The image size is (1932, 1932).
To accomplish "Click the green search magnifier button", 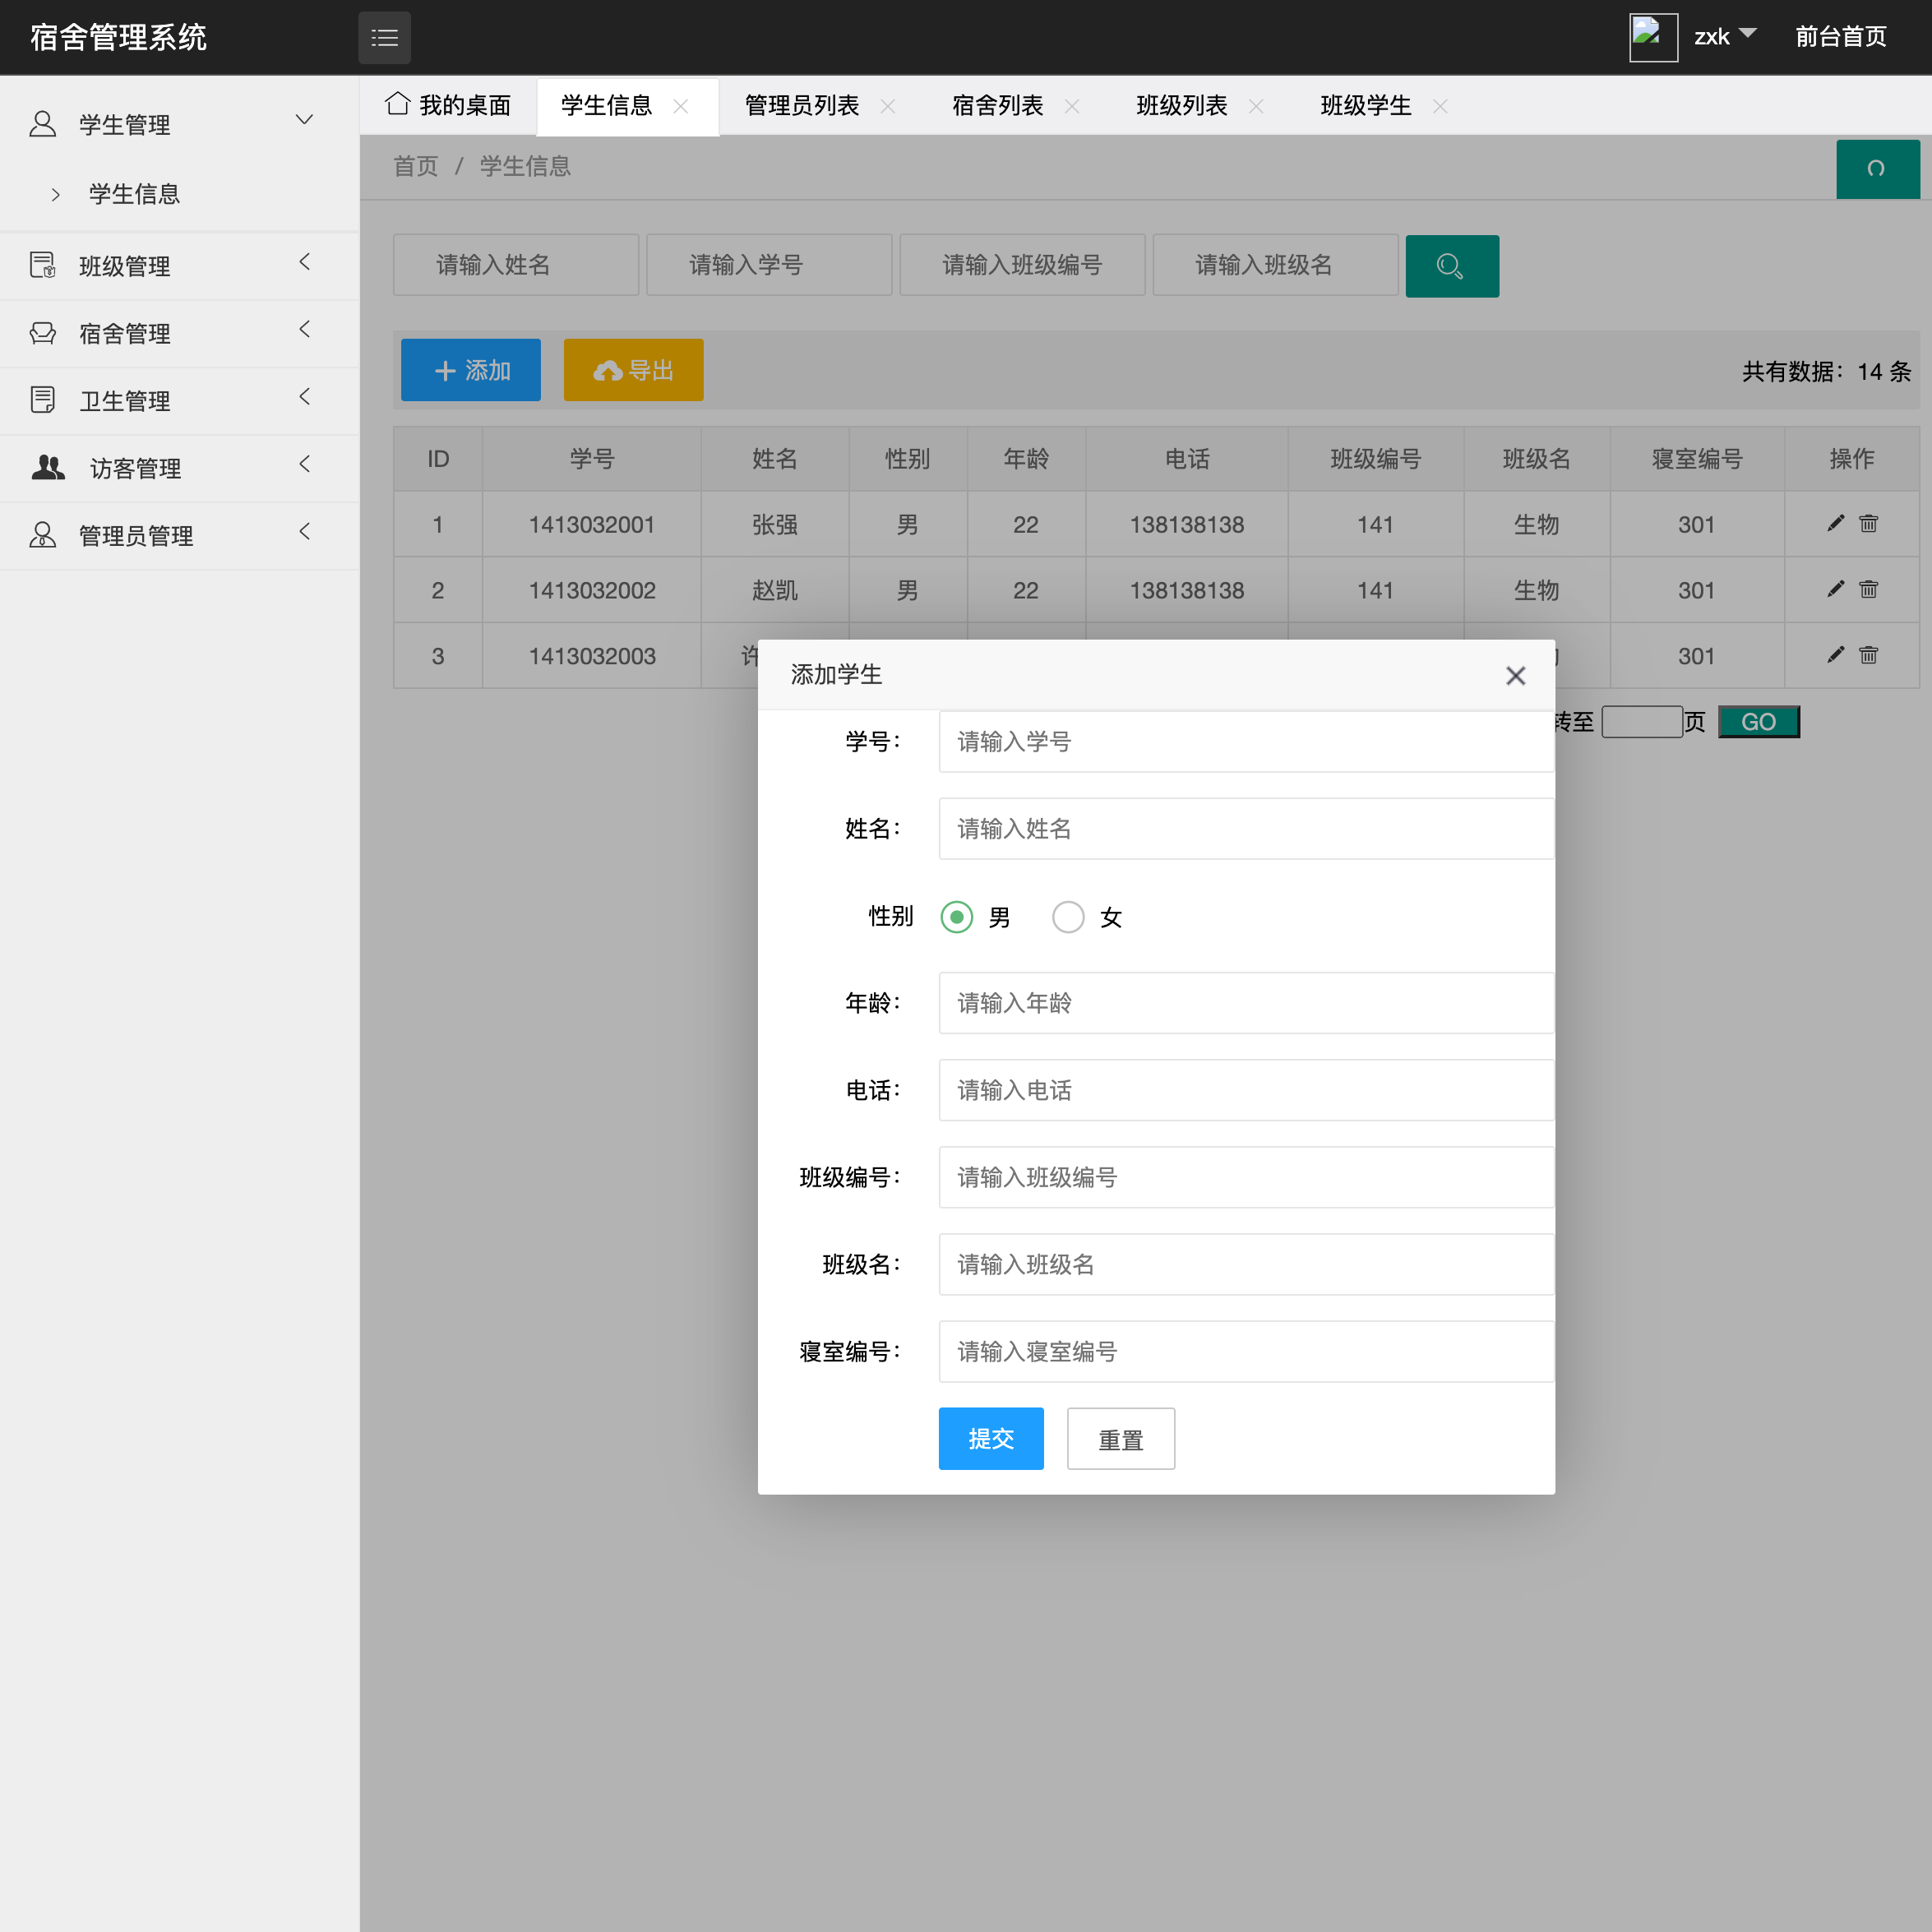I will 1451,266.
